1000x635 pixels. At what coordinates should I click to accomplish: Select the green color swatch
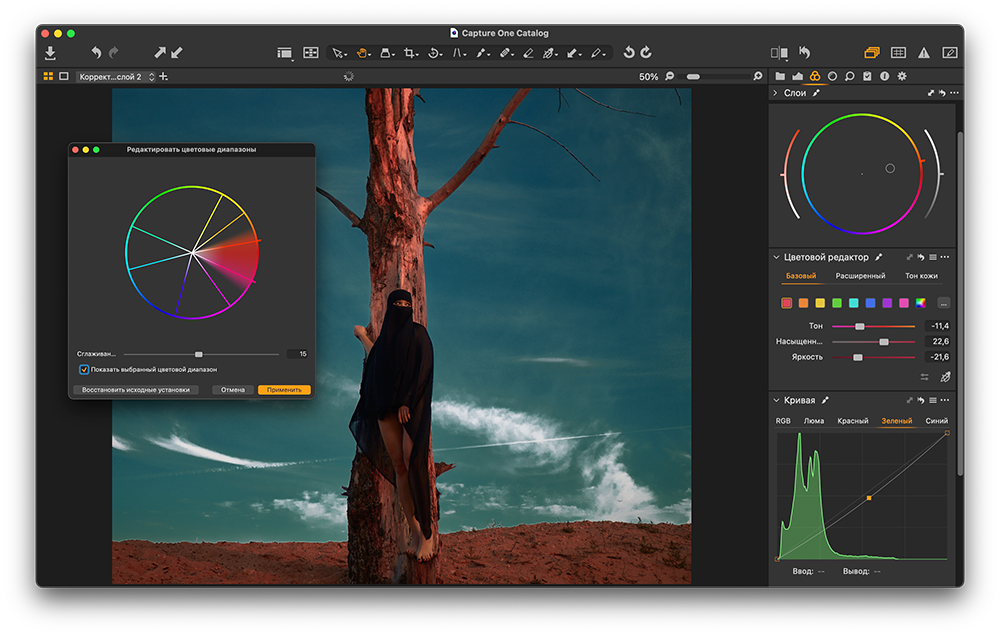point(837,303)
